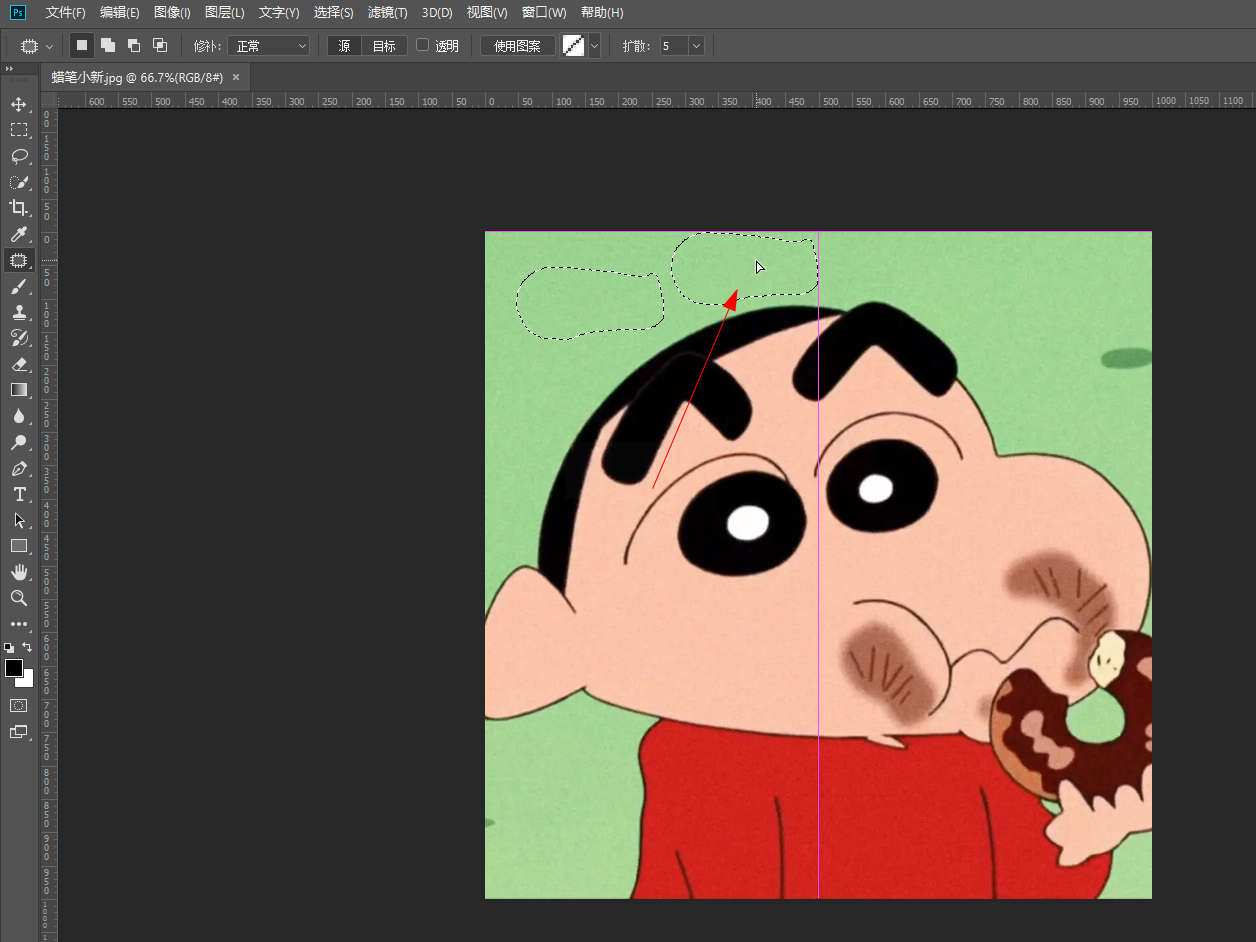Screen dimensions: 1256x942
Task: Expand the 扩散 value dropdown arrow
Action: click(696, 46)
